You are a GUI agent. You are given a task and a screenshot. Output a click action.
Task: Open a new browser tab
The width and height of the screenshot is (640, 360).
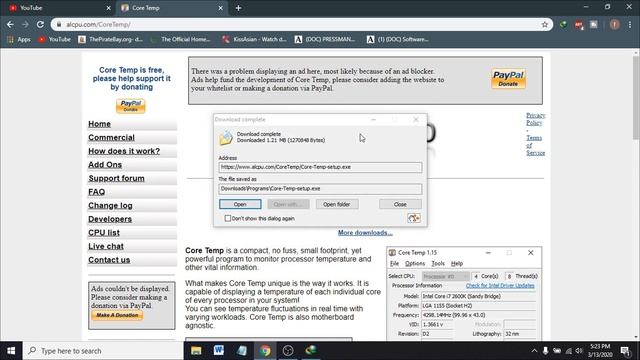238,8
